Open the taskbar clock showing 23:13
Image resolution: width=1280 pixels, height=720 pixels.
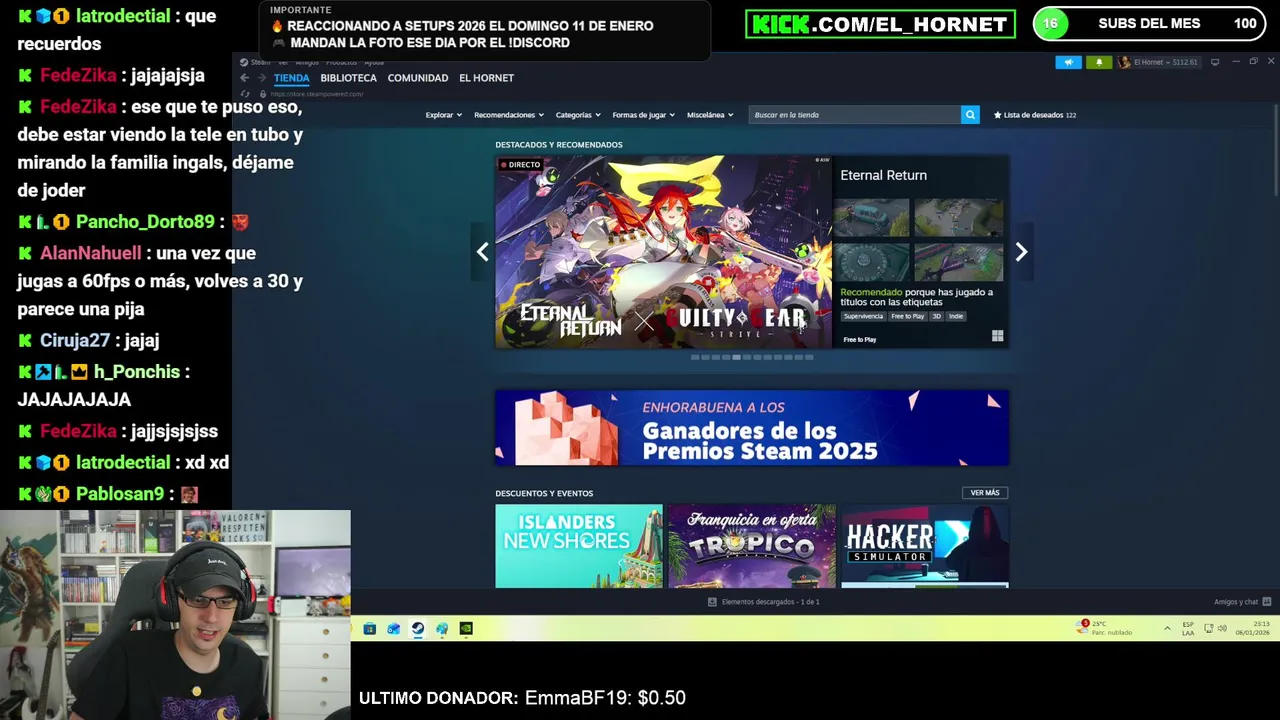pyautogui.click(x=1252, y=628)
